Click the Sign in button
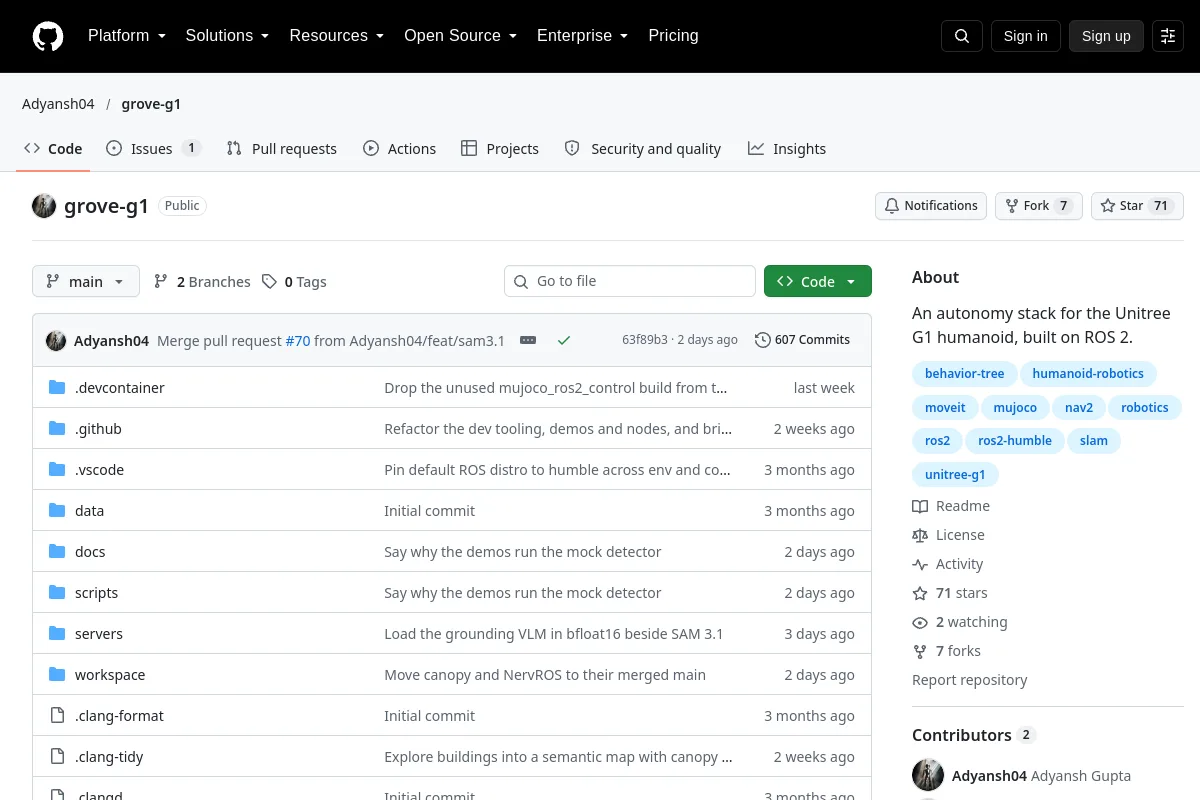 (1026, 36)
